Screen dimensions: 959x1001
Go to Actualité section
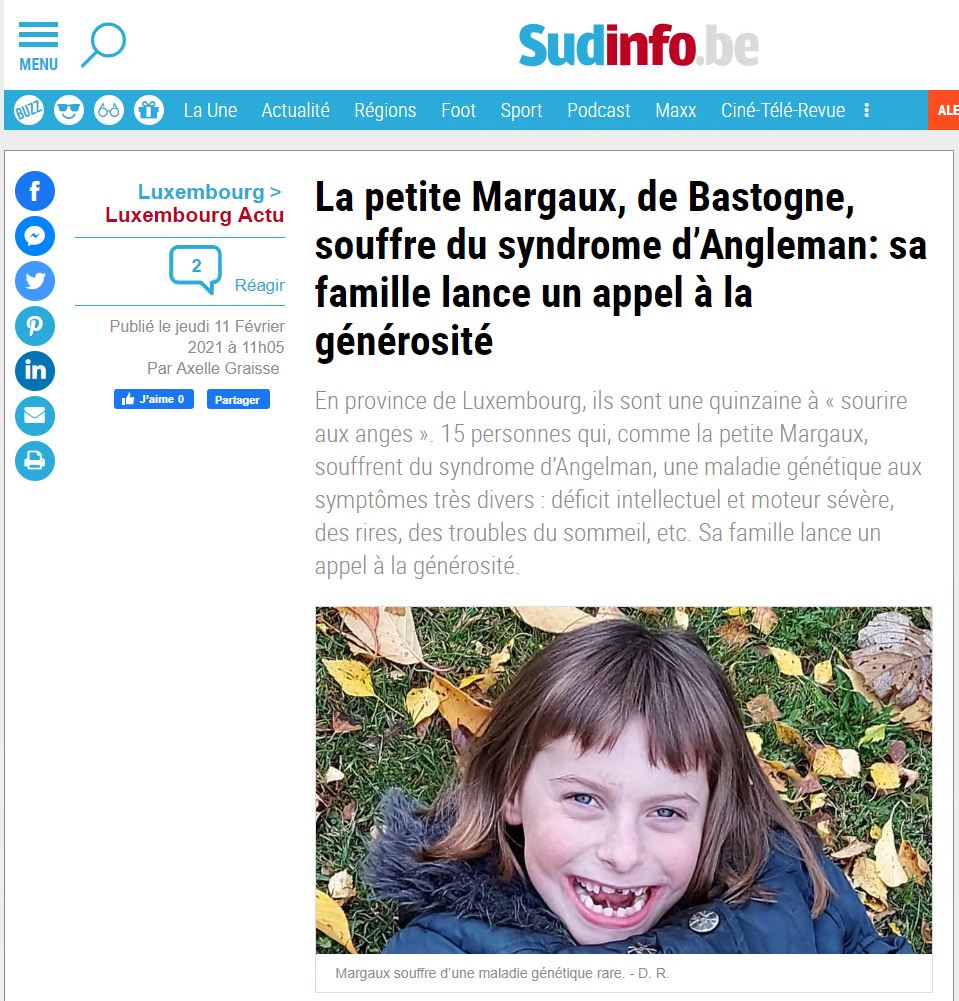[296, 110]
